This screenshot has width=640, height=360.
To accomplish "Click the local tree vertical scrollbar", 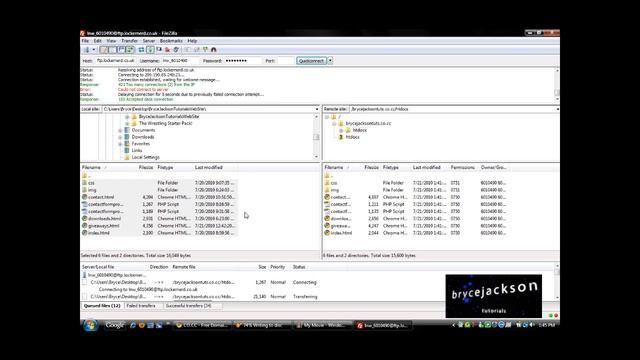I will pyautogui.click(x=316, y=137).
